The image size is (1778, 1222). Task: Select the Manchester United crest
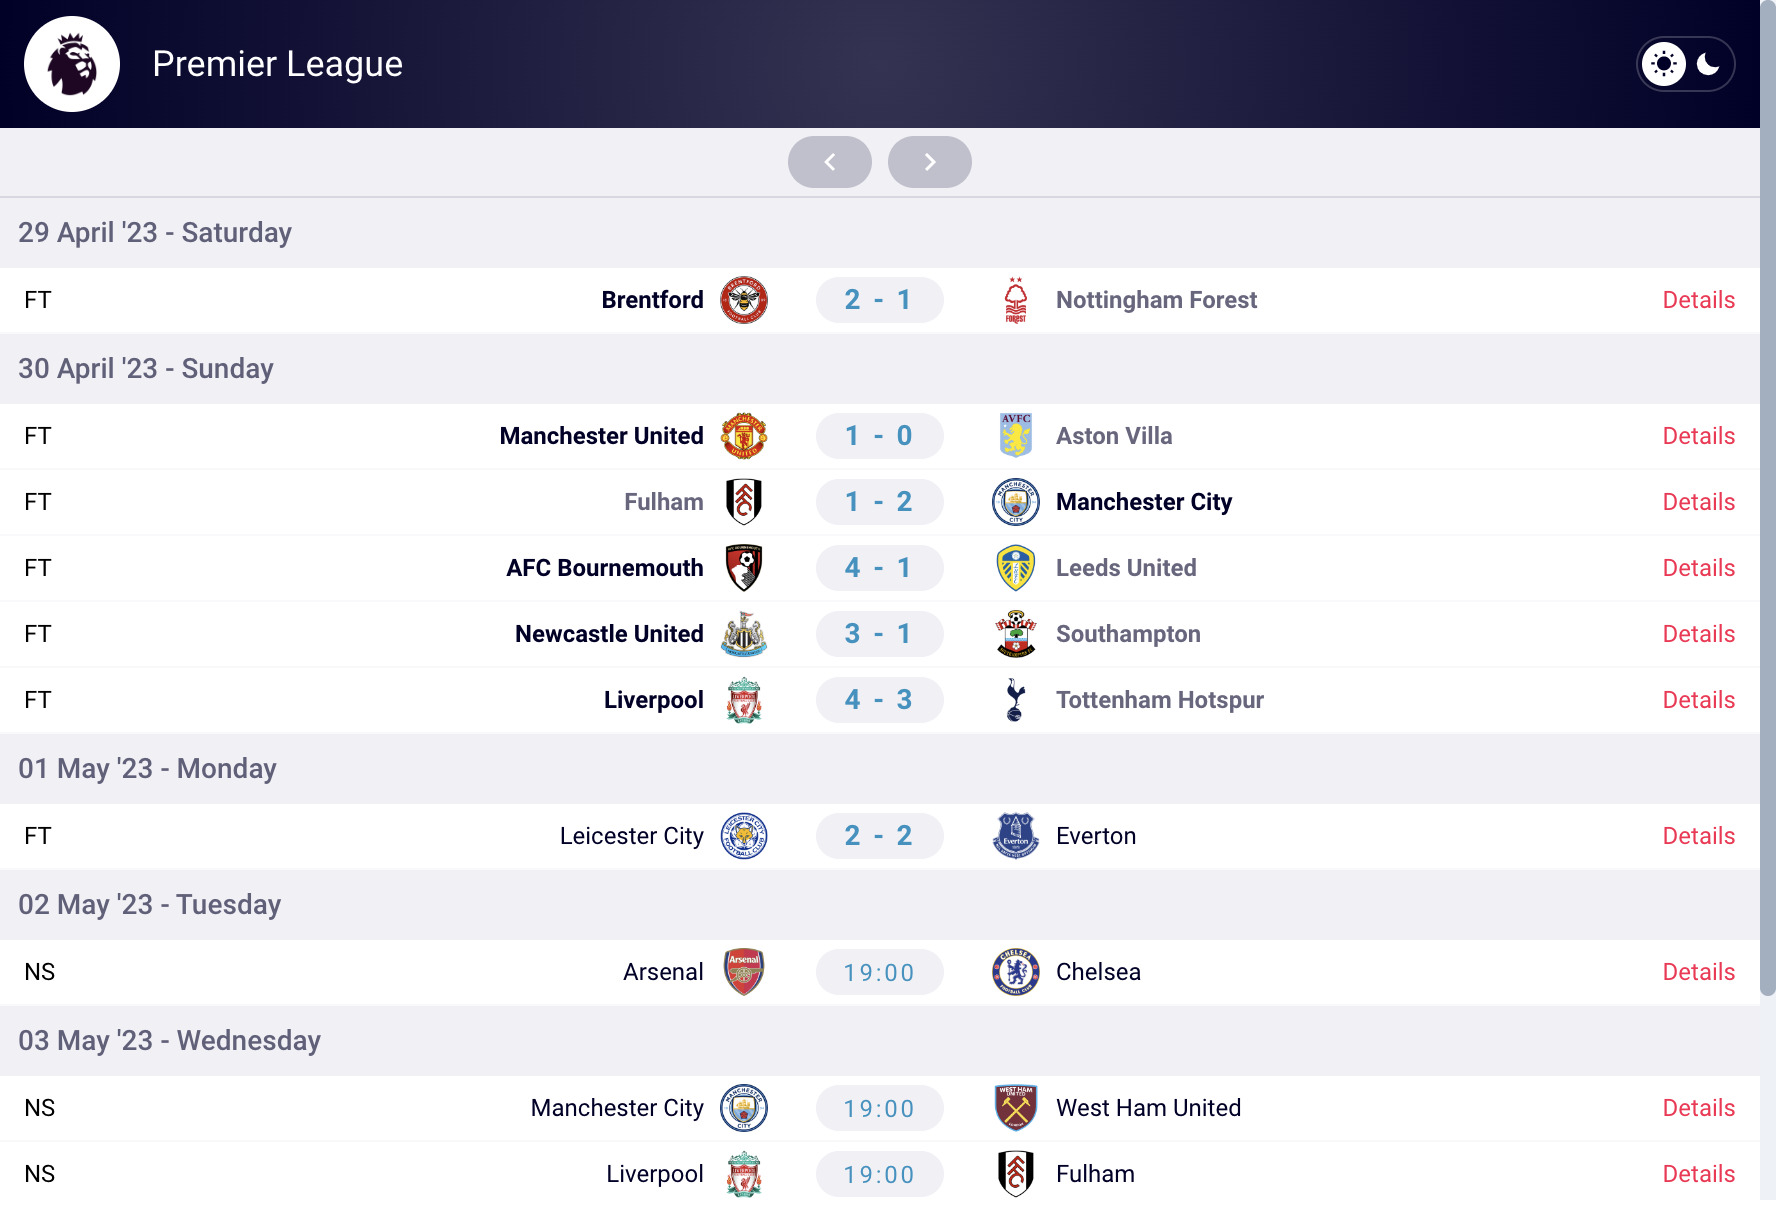(743, 435)
